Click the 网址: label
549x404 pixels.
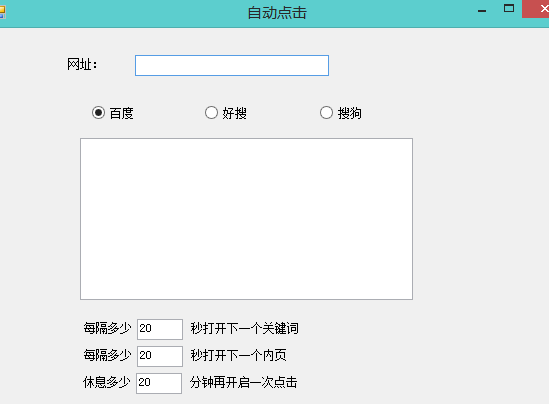[x=82, y=64]
